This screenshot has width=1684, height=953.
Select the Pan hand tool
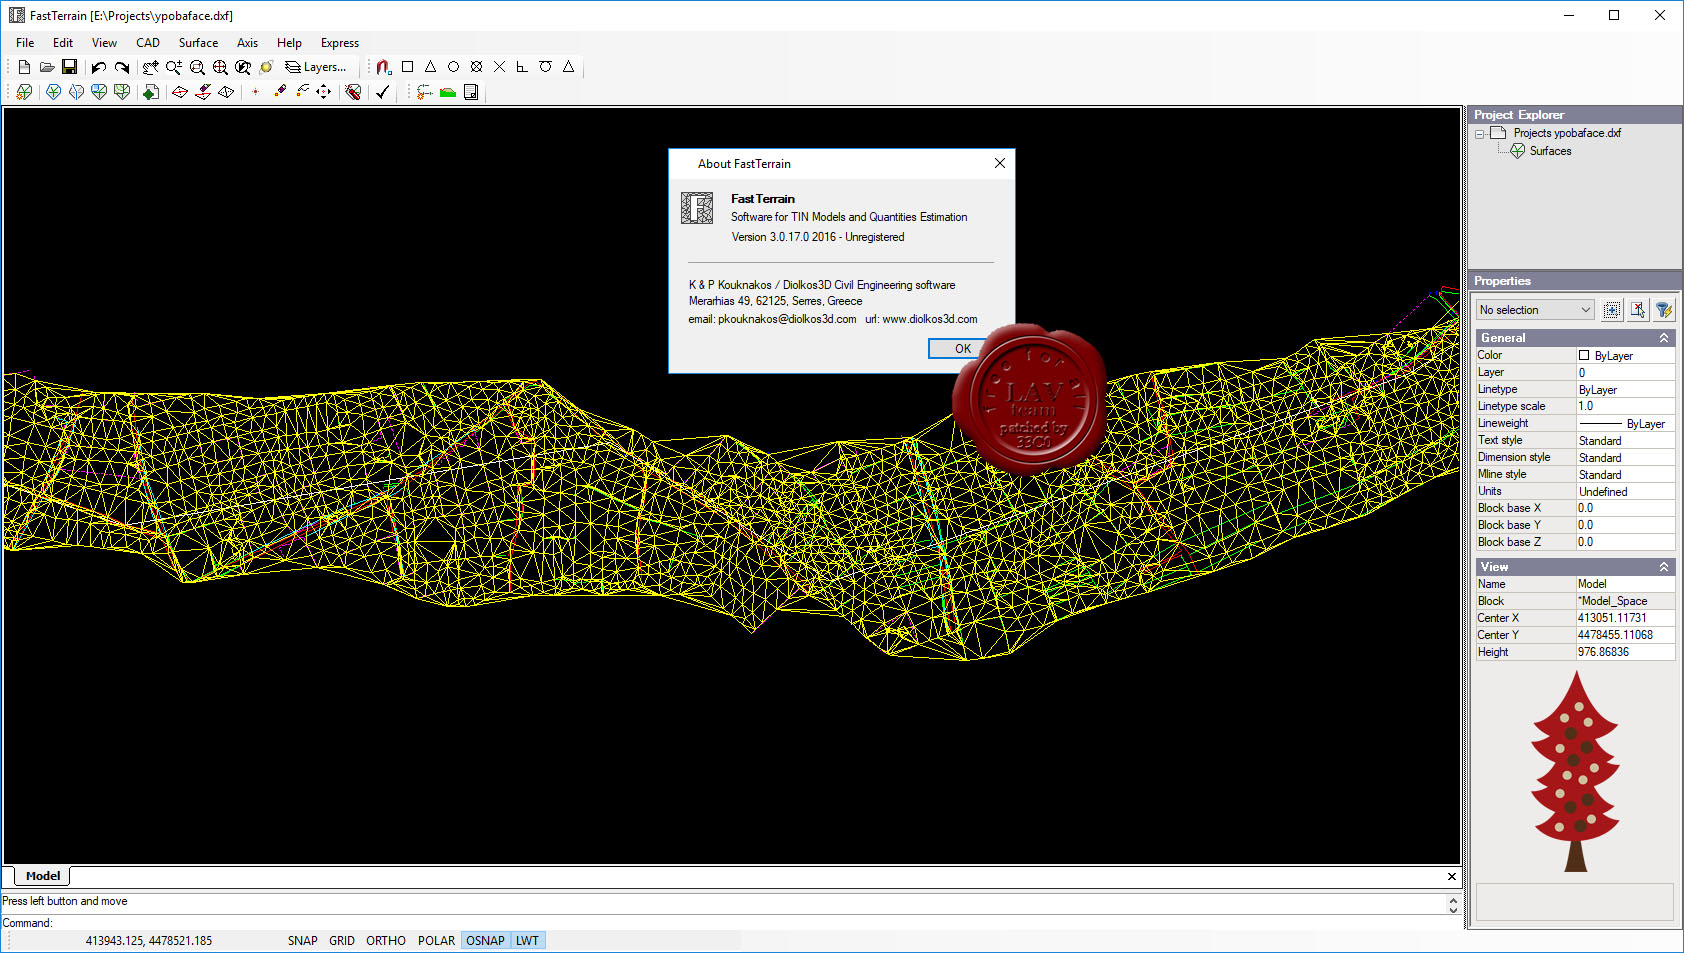[x=150, y=67]
